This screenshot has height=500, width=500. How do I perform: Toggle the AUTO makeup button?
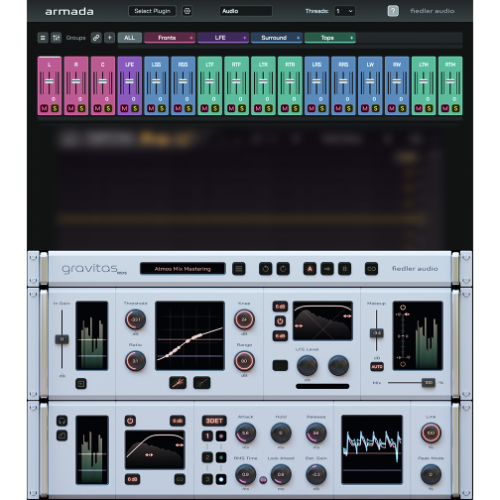(x=377, y=367)
